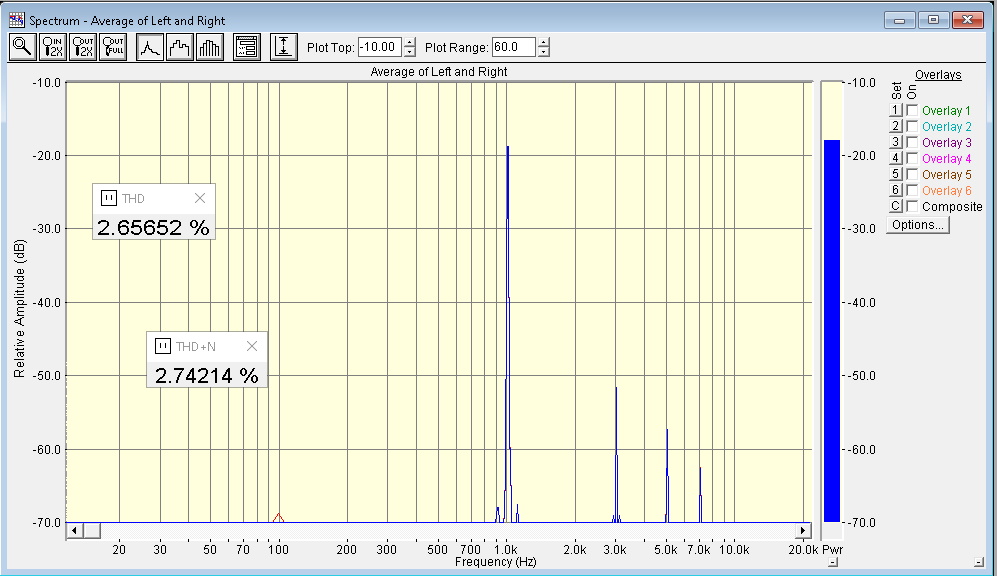This screenshot has width=997, height=576.
Task: Select the line graph plot style
Action: tap(150, 47)
